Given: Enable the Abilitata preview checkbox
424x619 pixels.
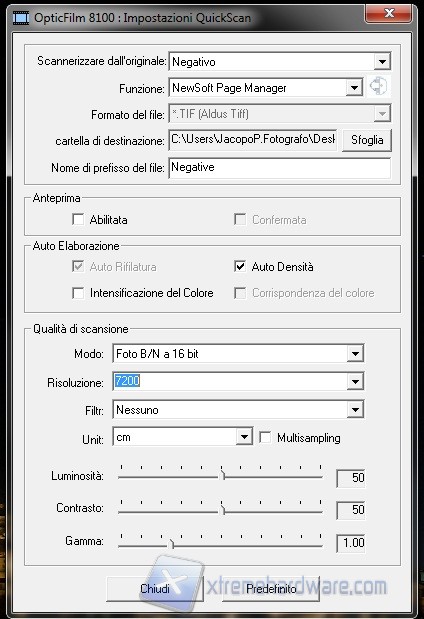Looking at the screenshot, I should click(x=78, y=219).
